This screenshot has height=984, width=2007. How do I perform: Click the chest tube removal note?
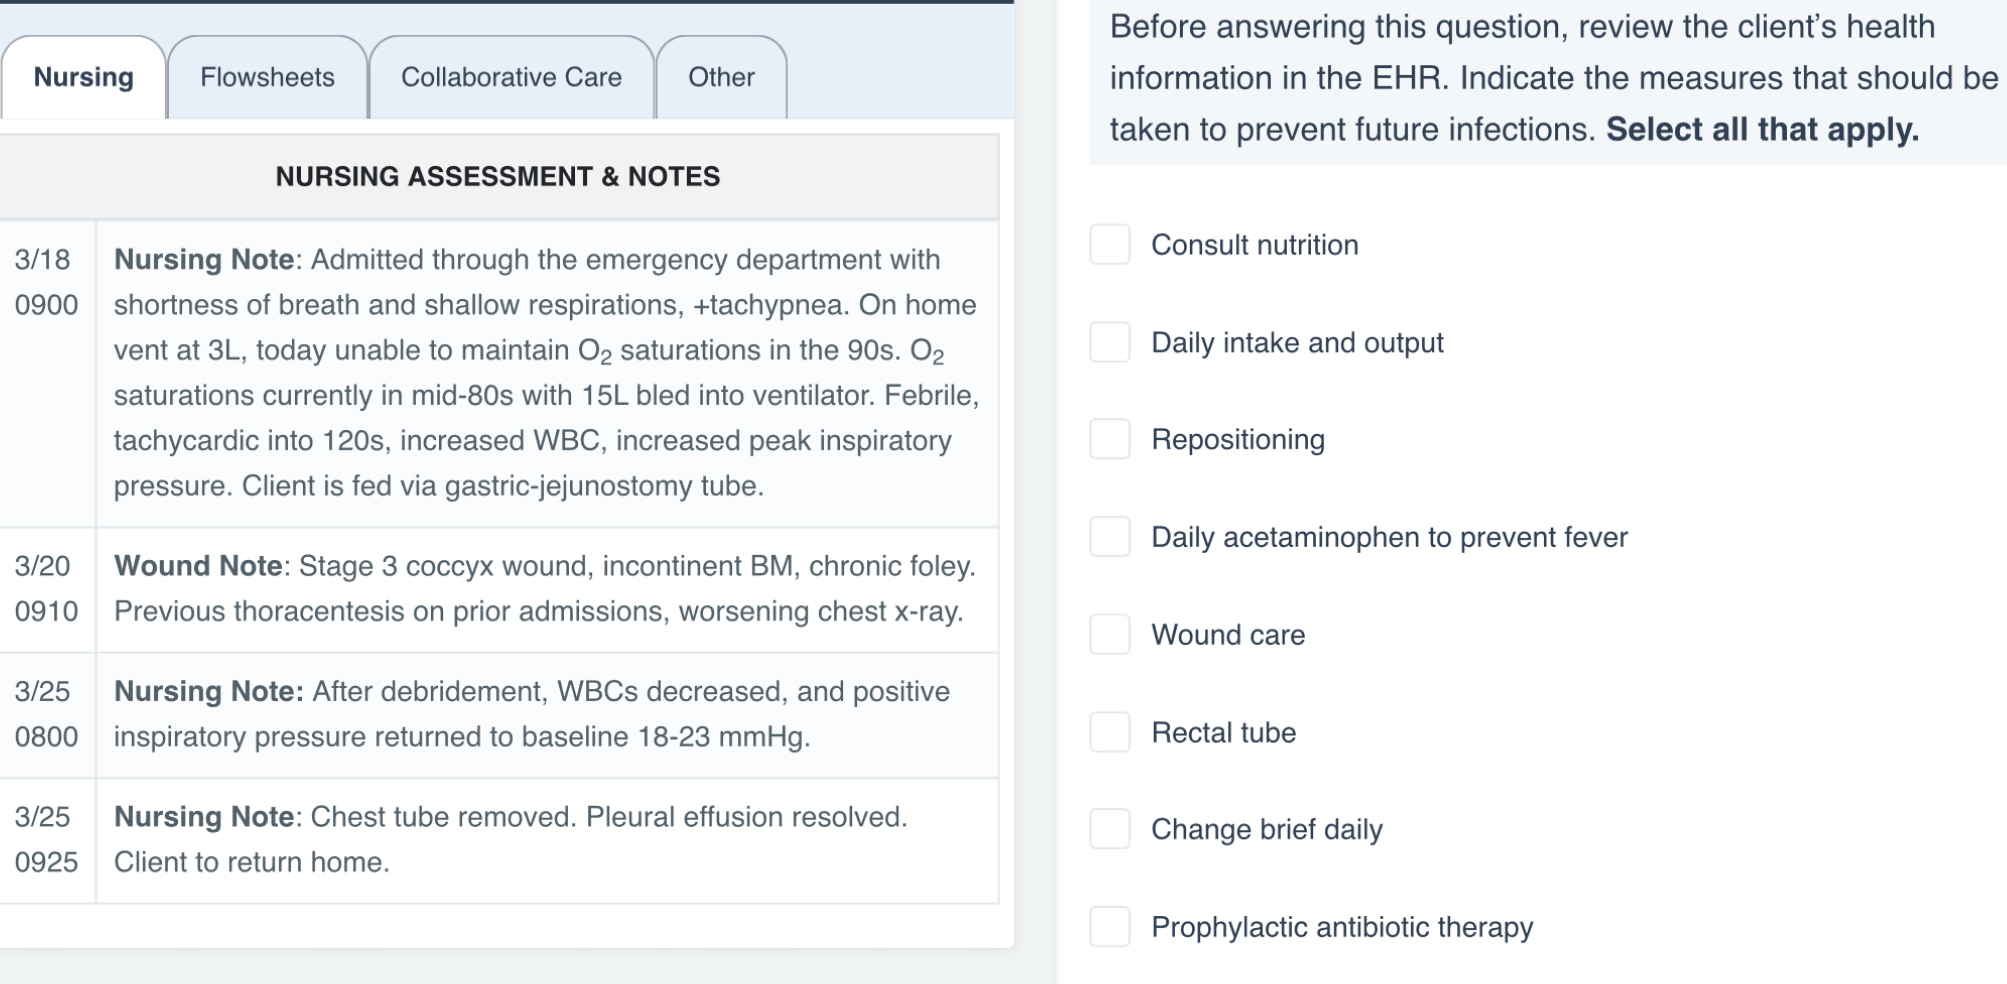(x=513, y=838)
